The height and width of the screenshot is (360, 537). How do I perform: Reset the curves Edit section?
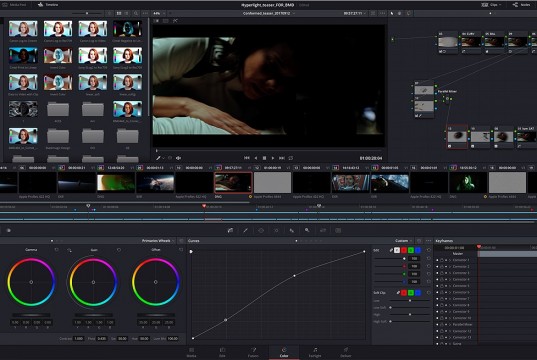(x=428, y=250)
